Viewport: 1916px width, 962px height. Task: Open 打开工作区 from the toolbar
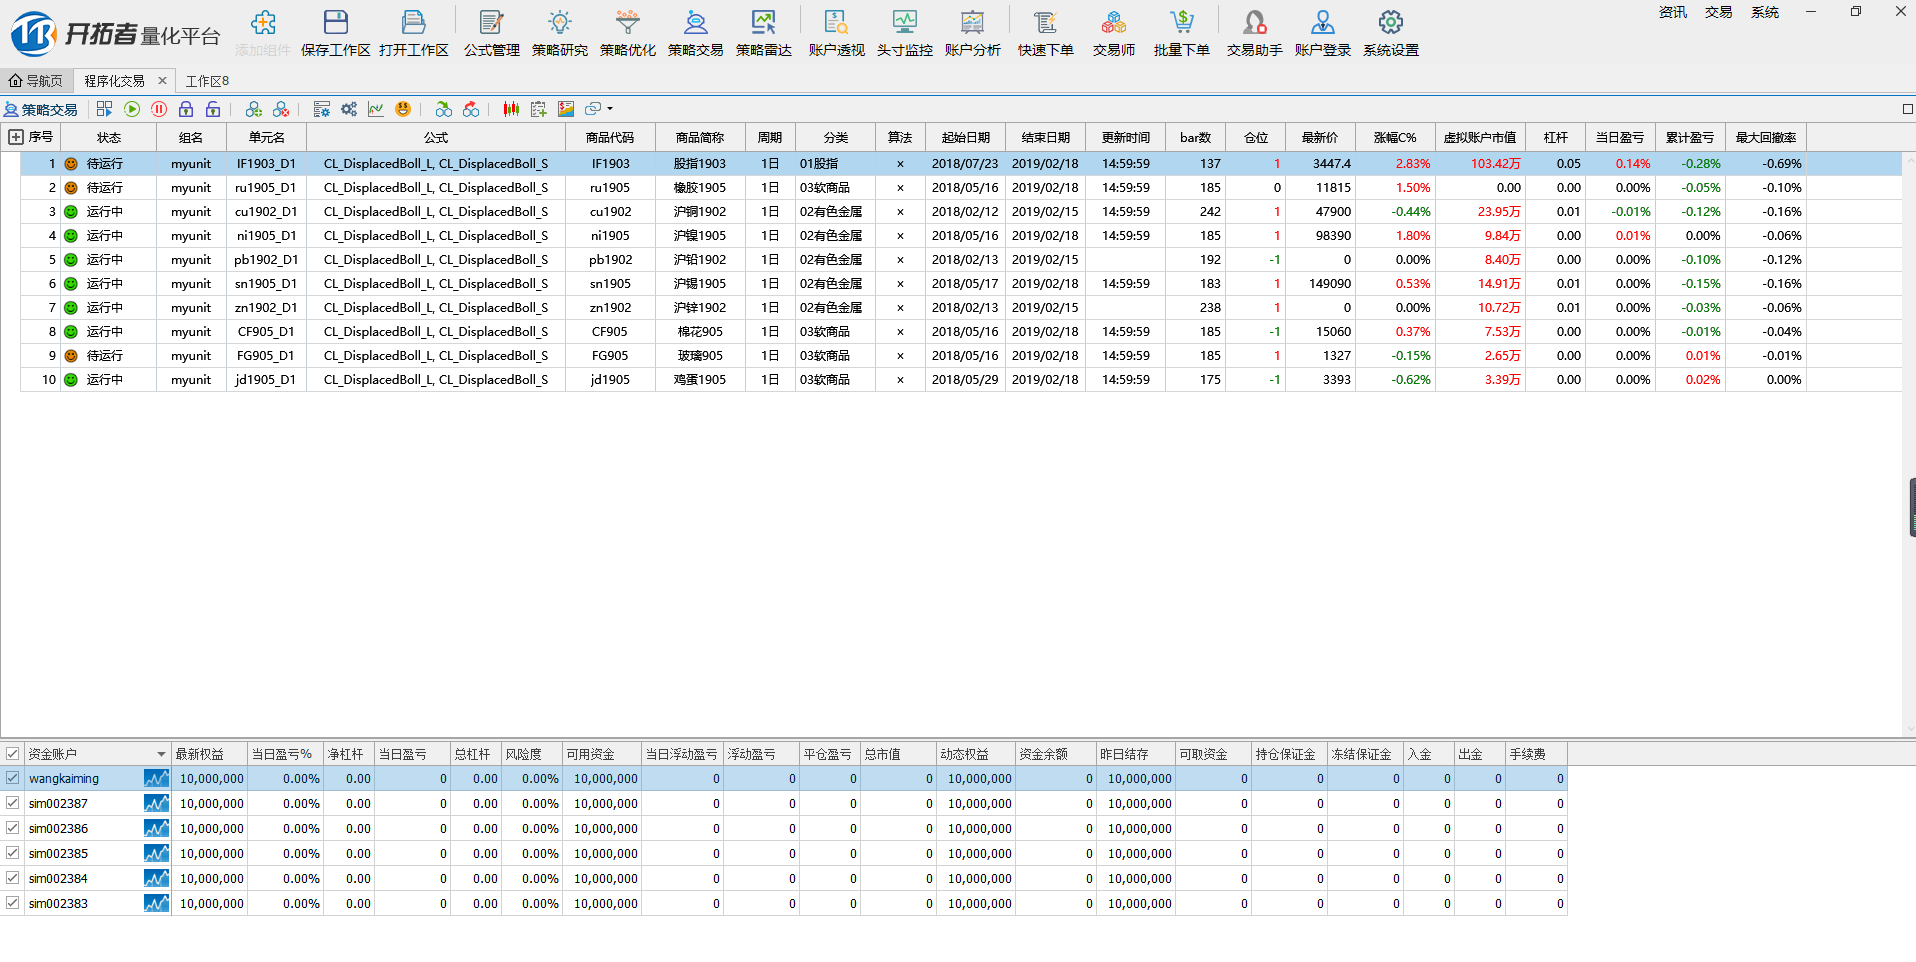[x=413, y=33]
